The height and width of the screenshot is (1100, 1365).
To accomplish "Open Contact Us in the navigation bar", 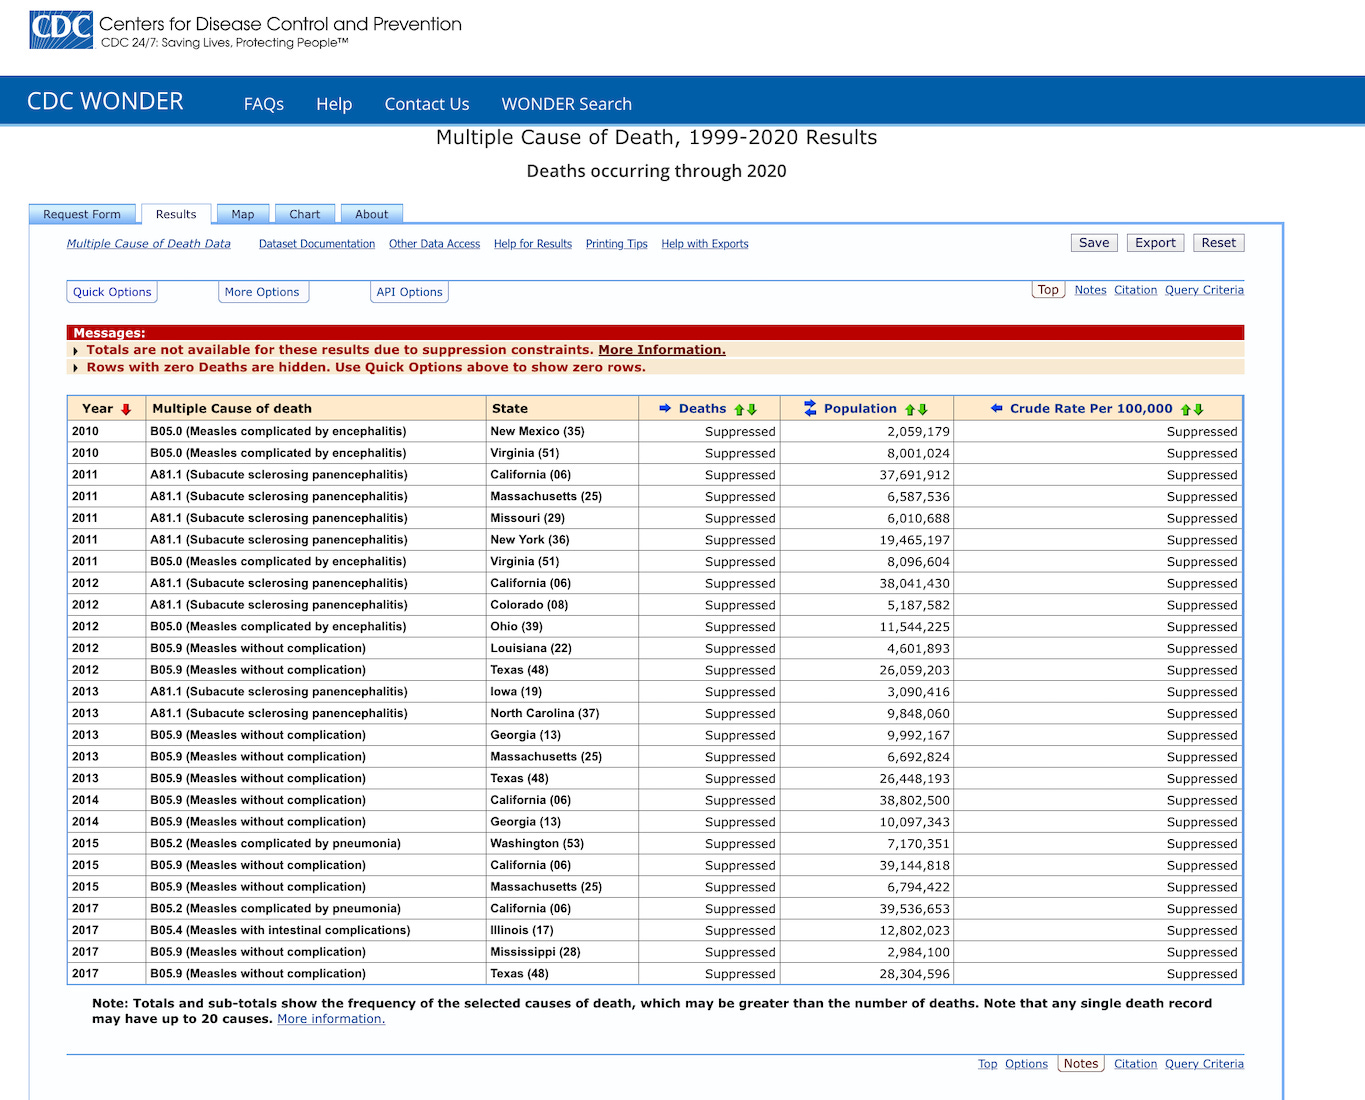I will click(427, 104).
